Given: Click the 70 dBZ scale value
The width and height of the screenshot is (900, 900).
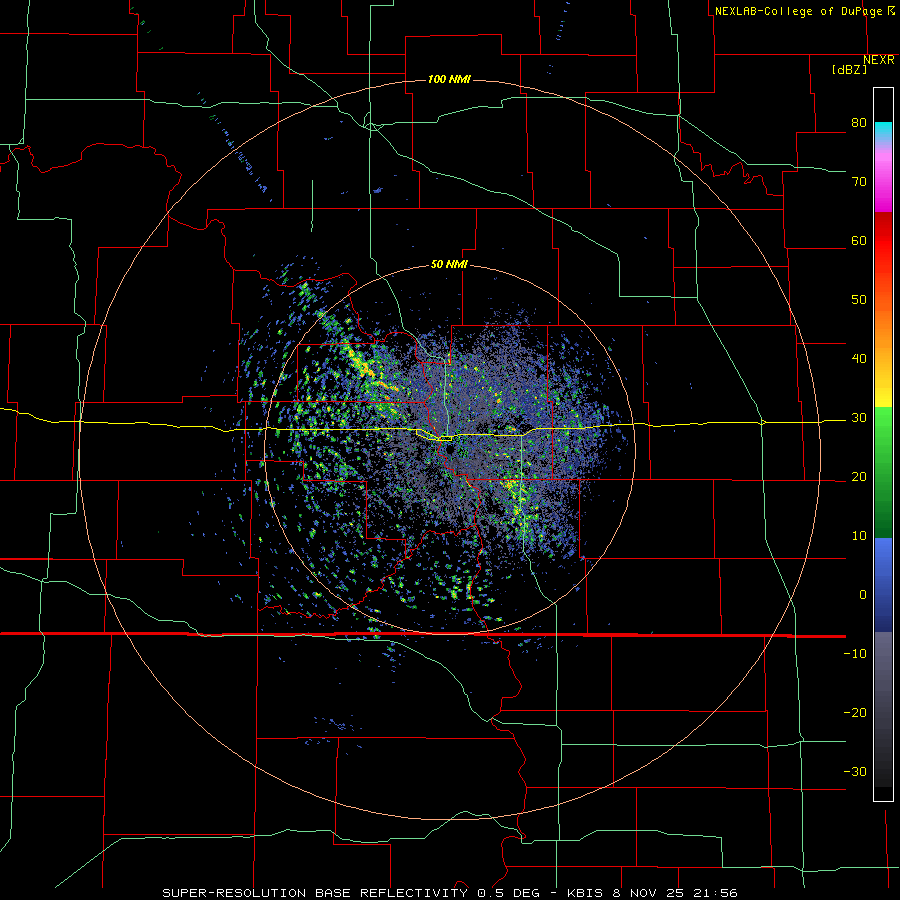Looking at the screenshot, I should tap(859, 182).
